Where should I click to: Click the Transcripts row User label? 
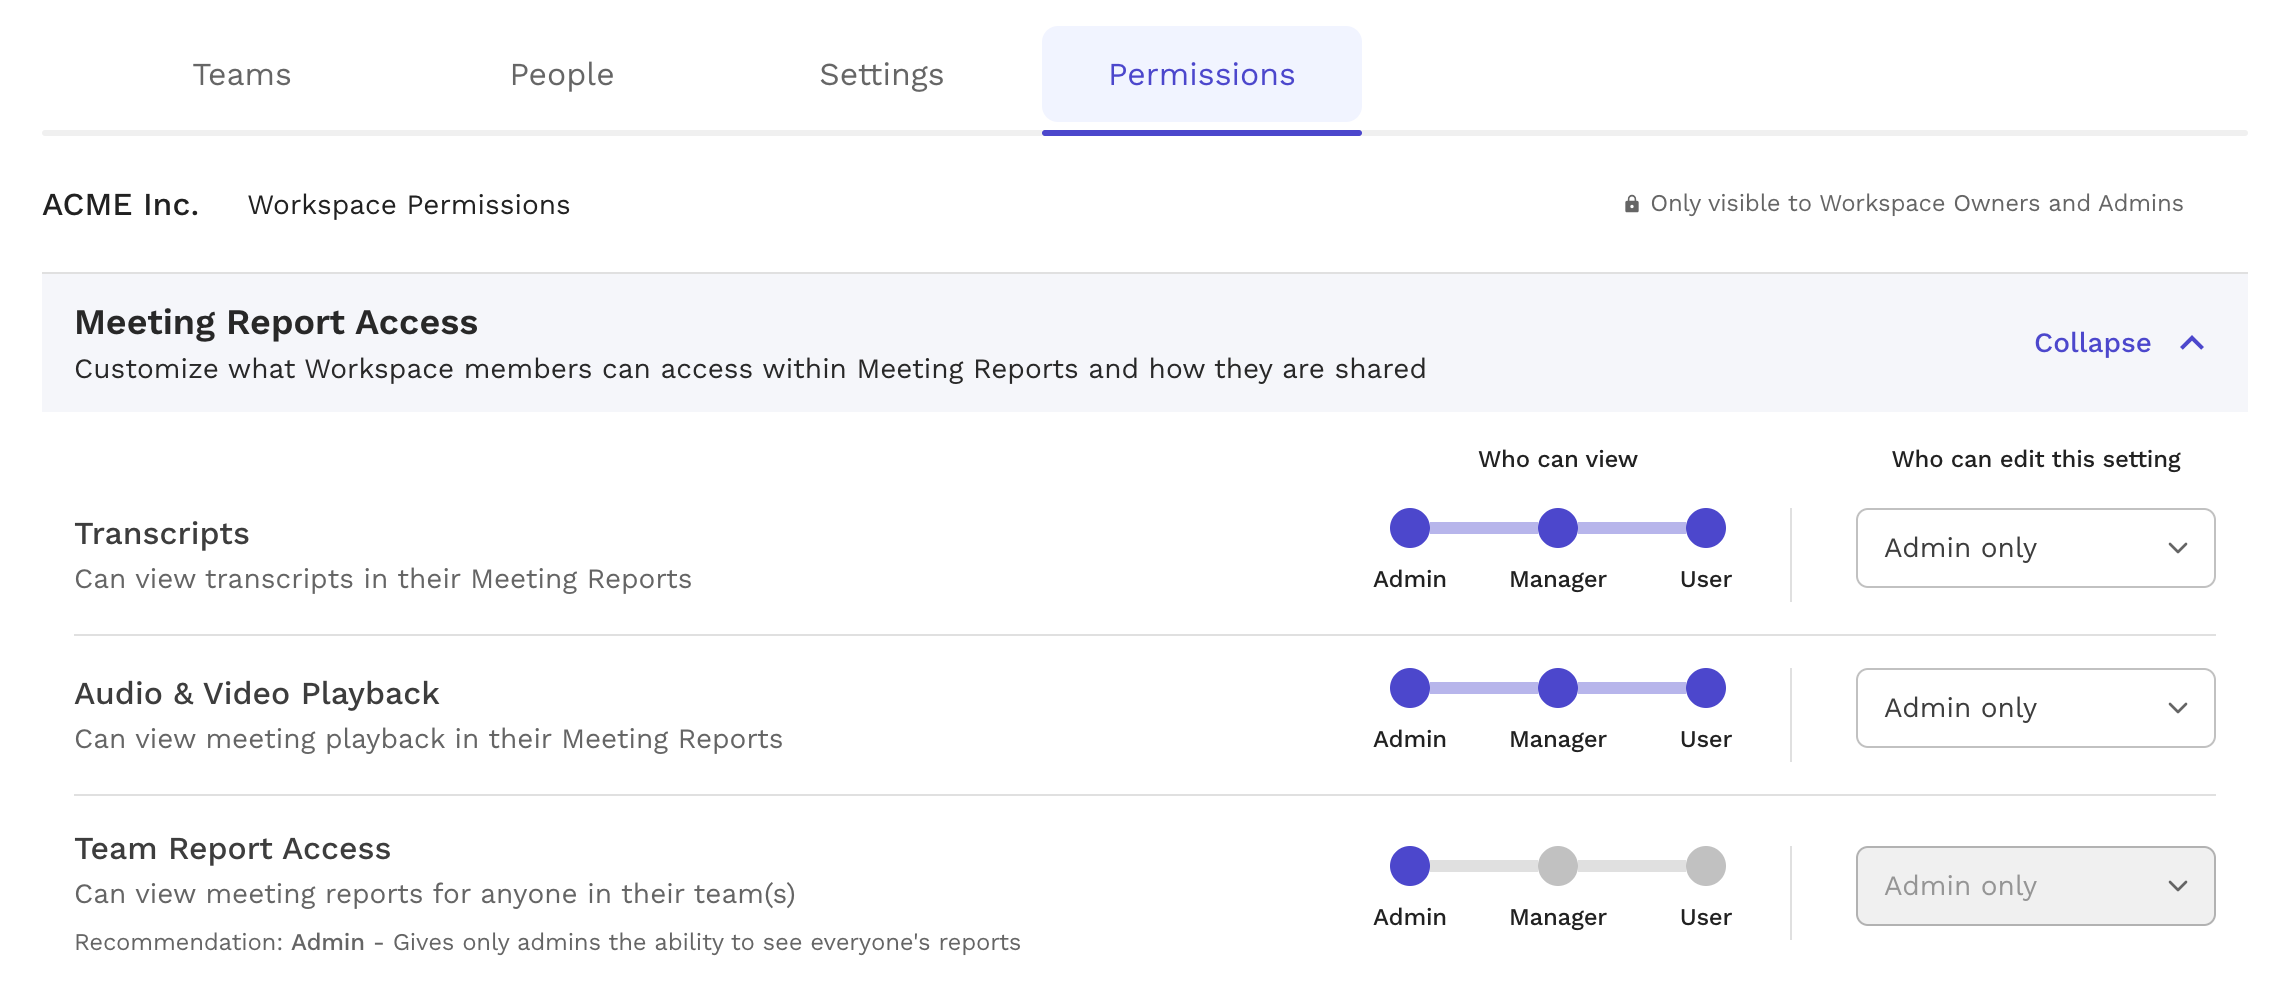pyautogui.click(x=1706, y=579)
